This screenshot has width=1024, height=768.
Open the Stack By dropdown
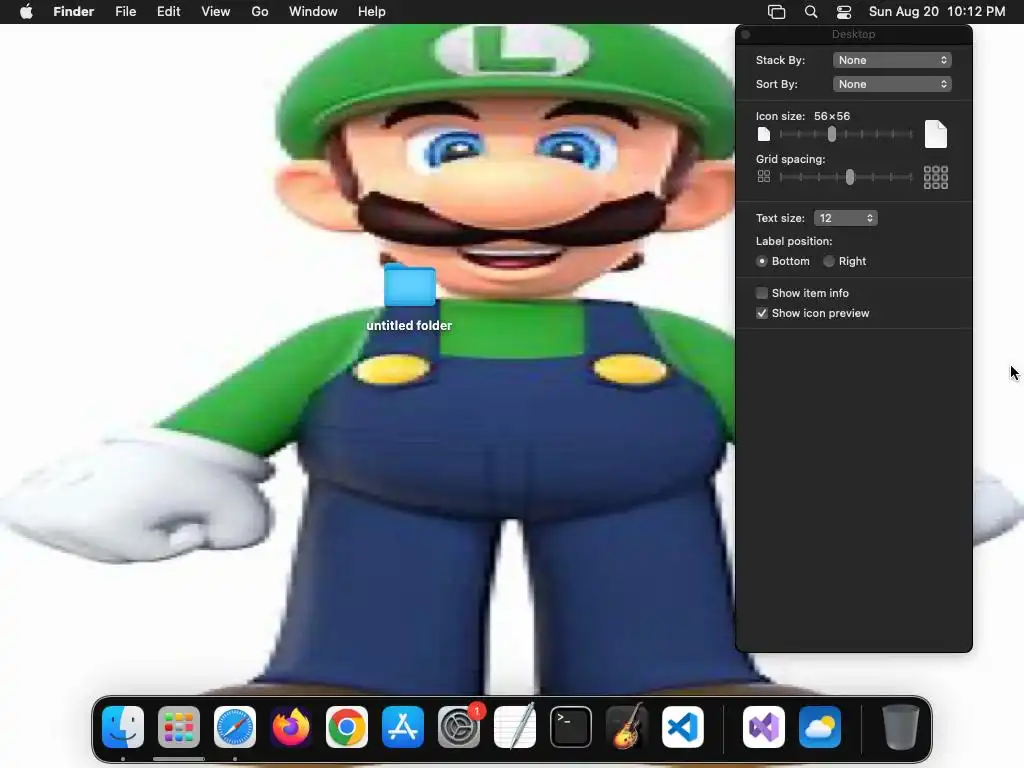click(892, 60)
